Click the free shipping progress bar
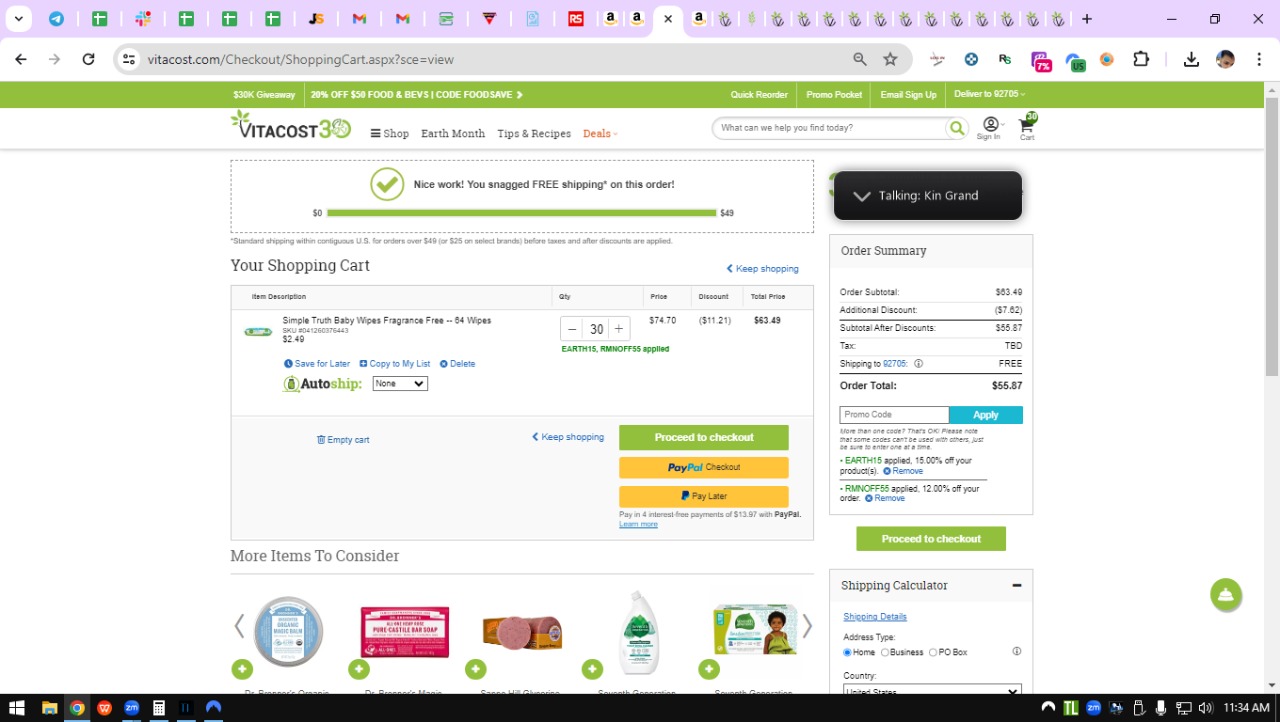Viewport: 1280px width, 722px height. pos(521,213)
